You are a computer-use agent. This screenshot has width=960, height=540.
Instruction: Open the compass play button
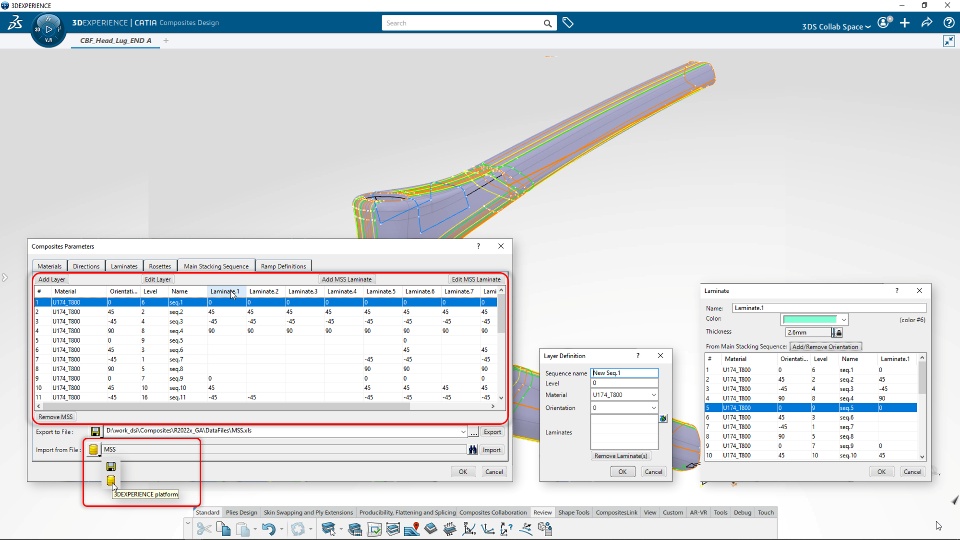pos(48,29)
